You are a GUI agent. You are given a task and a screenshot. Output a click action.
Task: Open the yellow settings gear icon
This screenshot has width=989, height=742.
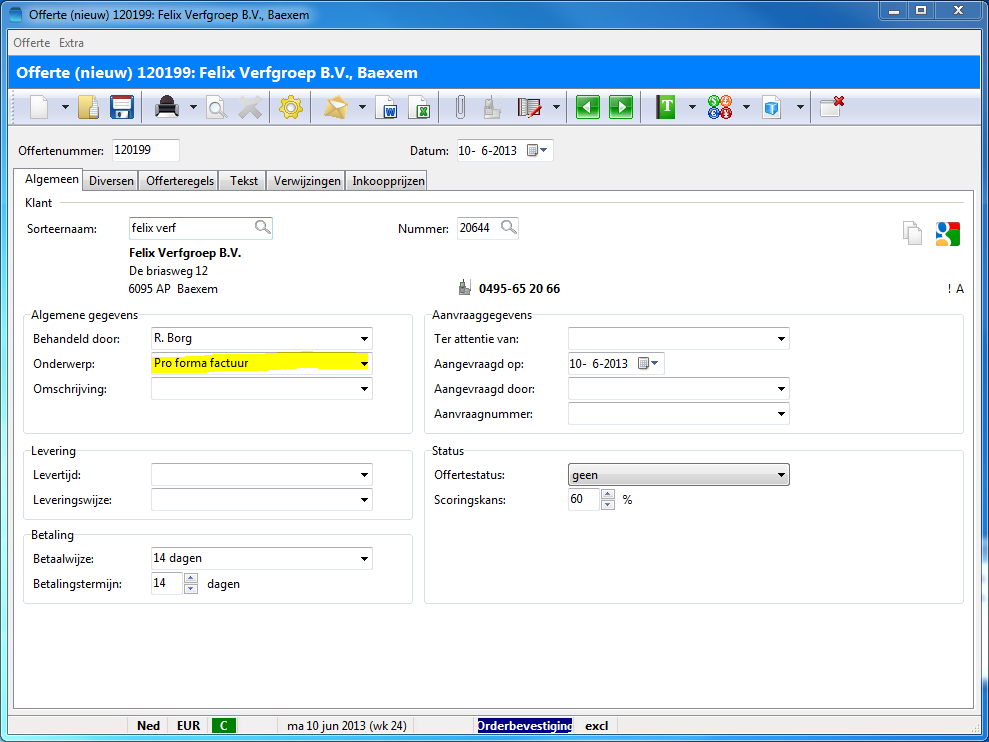[x=290, y=108]
